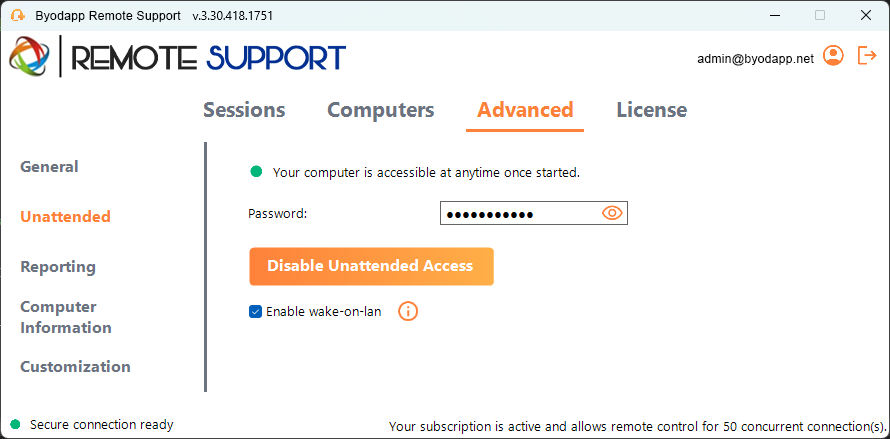Show password with the eye icon
The image size is (890, 439).
[x=612, y=214]
